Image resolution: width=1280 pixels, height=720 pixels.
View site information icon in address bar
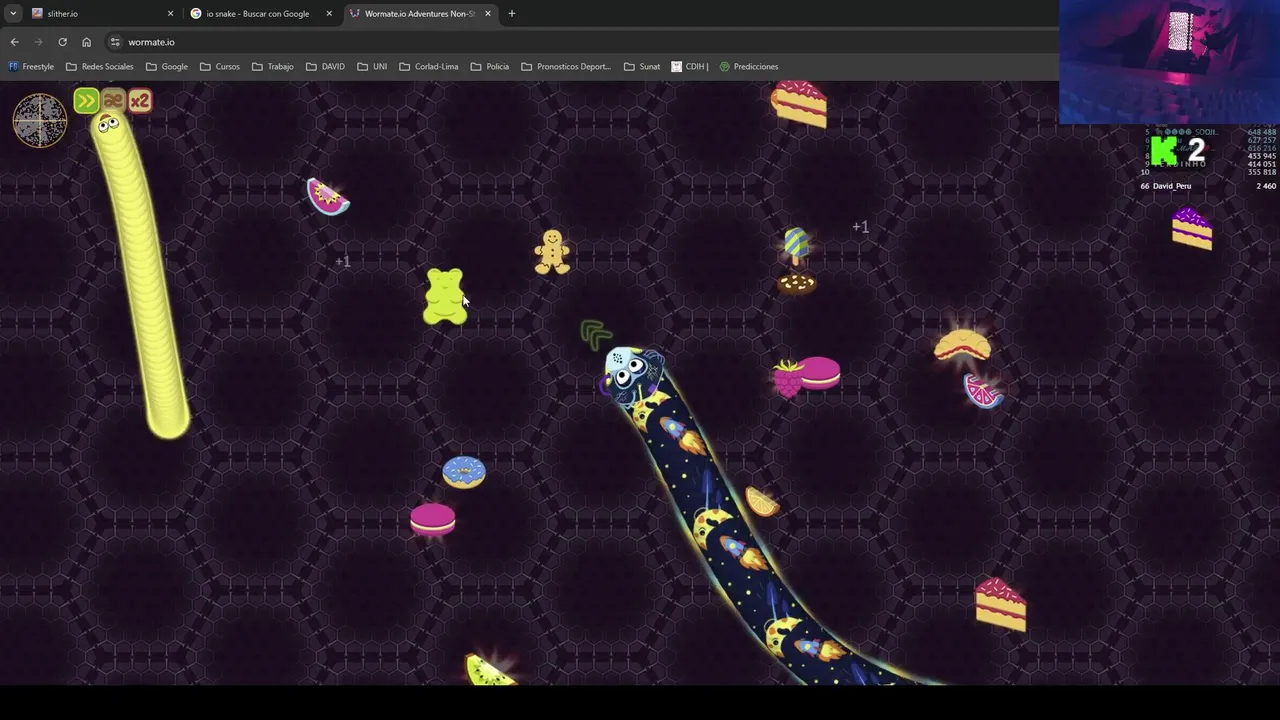pos(115,42)
